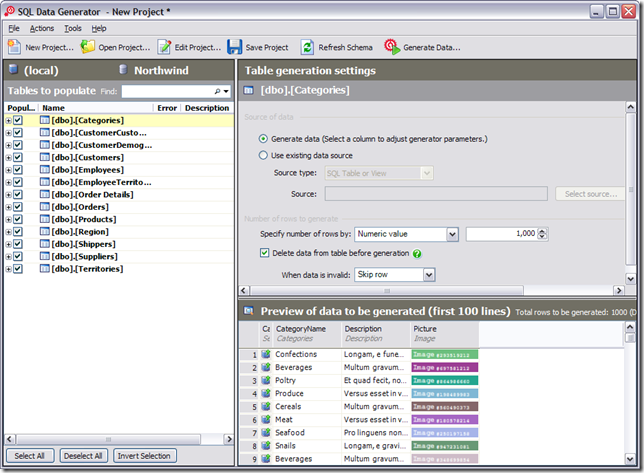644x473 pixels.
Task: Click the New Project toolbar icon
Action: [x=14, y=47]
